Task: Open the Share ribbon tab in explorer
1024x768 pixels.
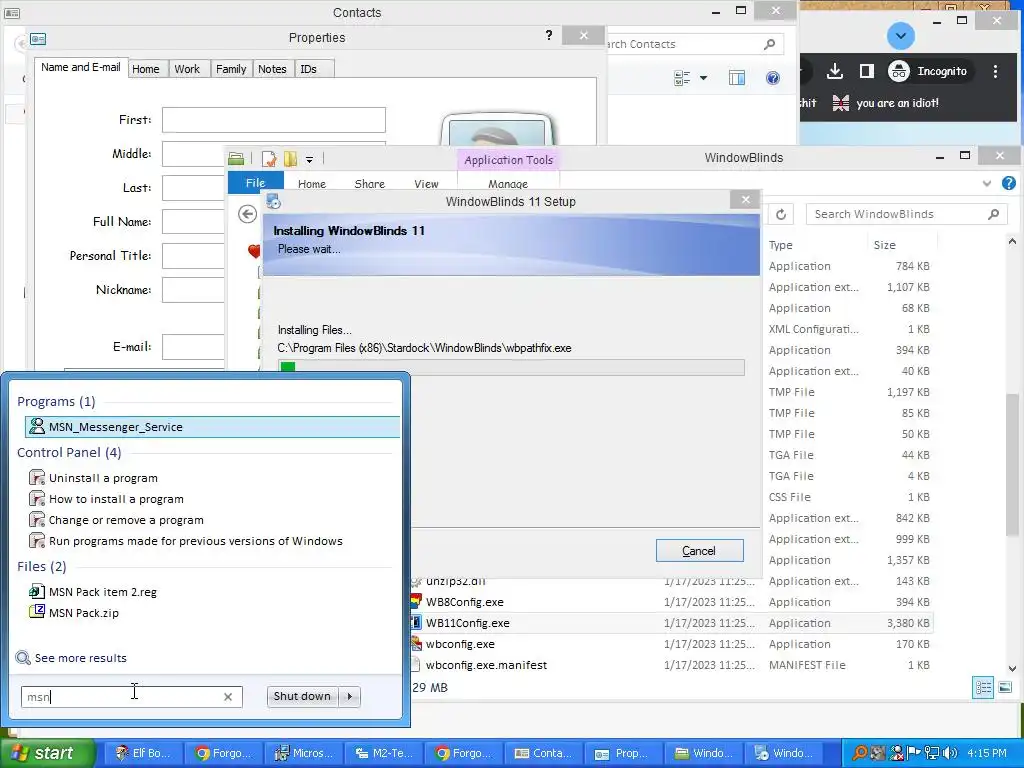Action: pyautogui.click(x=370, y=184)
